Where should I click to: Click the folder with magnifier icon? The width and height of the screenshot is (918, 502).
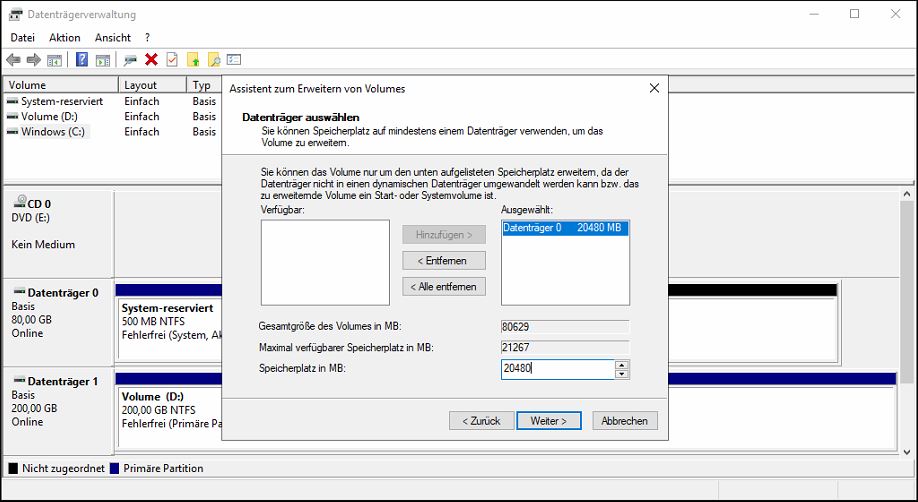[214, 60]
